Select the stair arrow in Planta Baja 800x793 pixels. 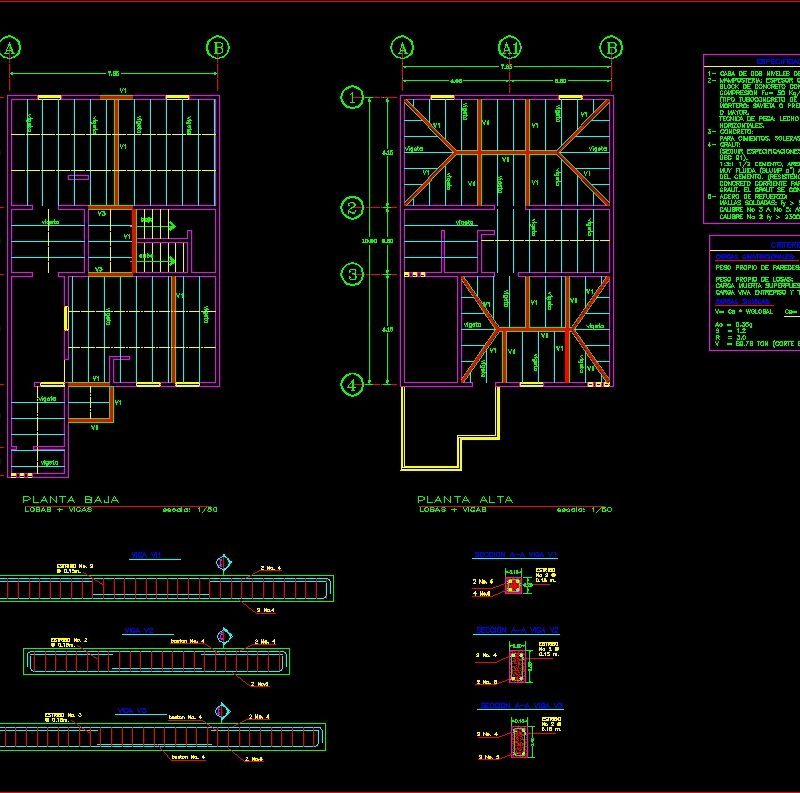coord(170,225)
